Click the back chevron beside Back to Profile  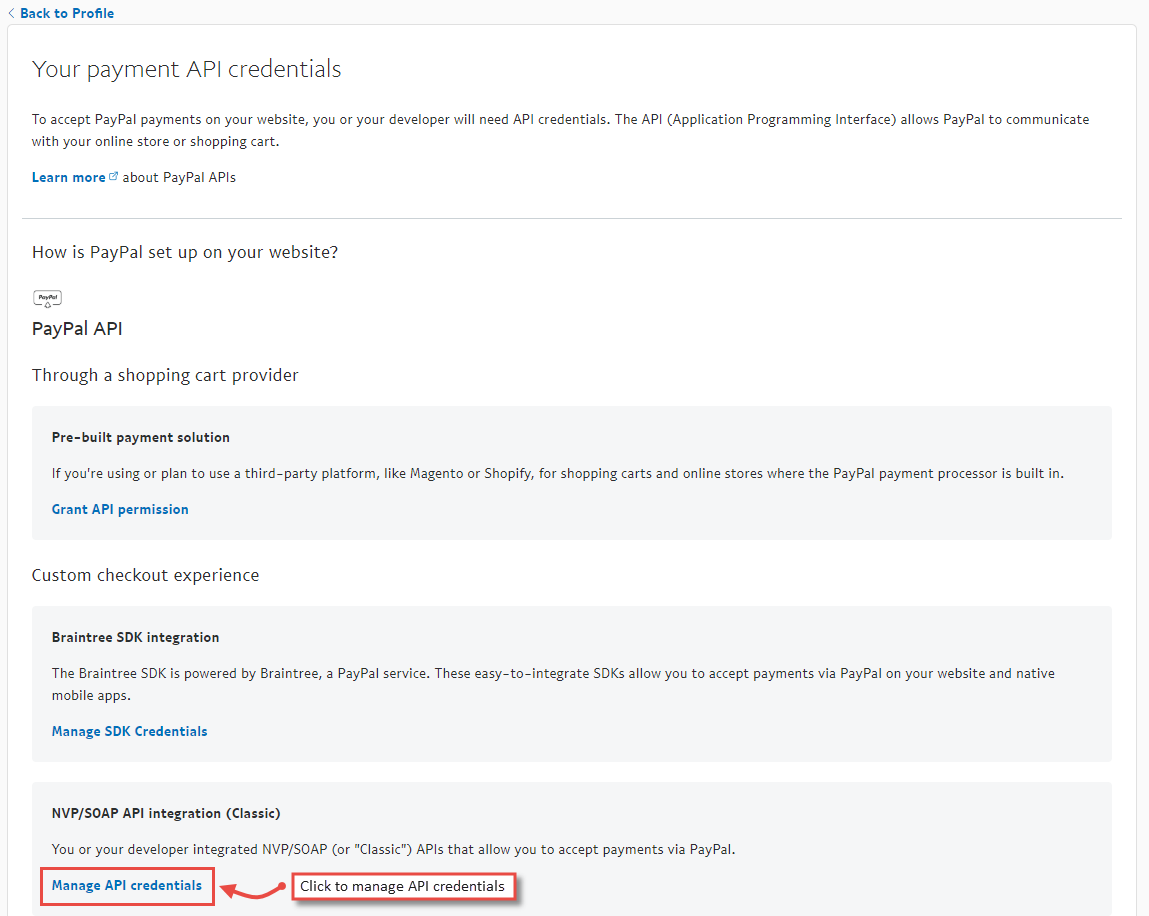tap(11, 13)
